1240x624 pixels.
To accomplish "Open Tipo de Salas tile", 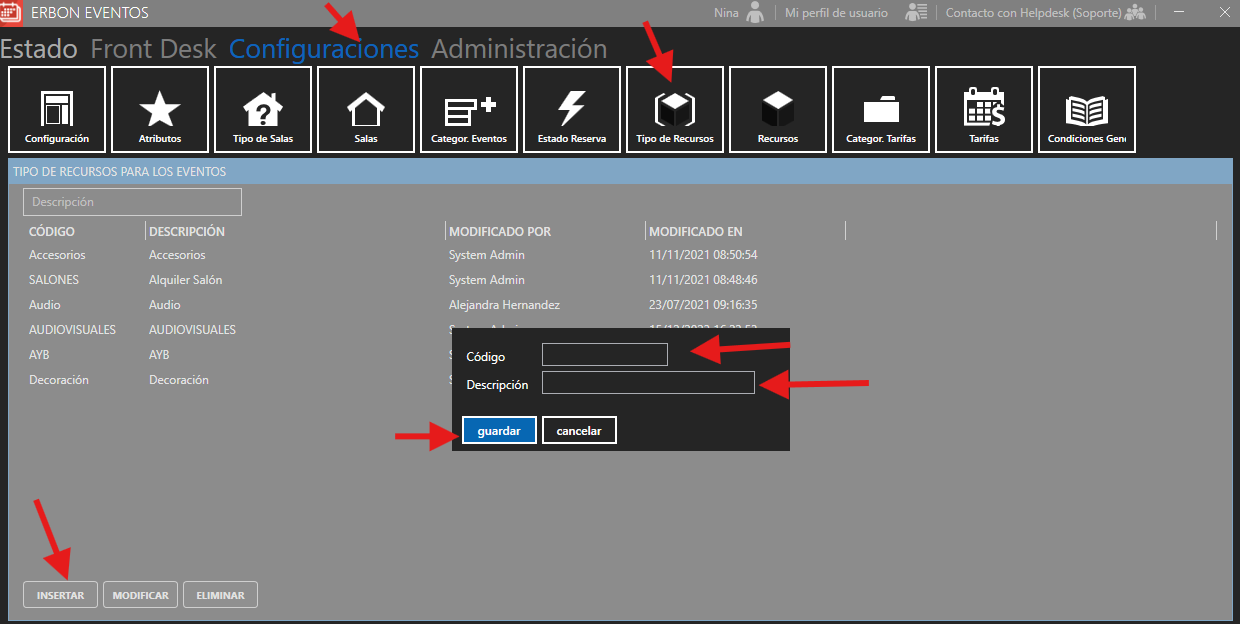I will [x=263, y=109].
